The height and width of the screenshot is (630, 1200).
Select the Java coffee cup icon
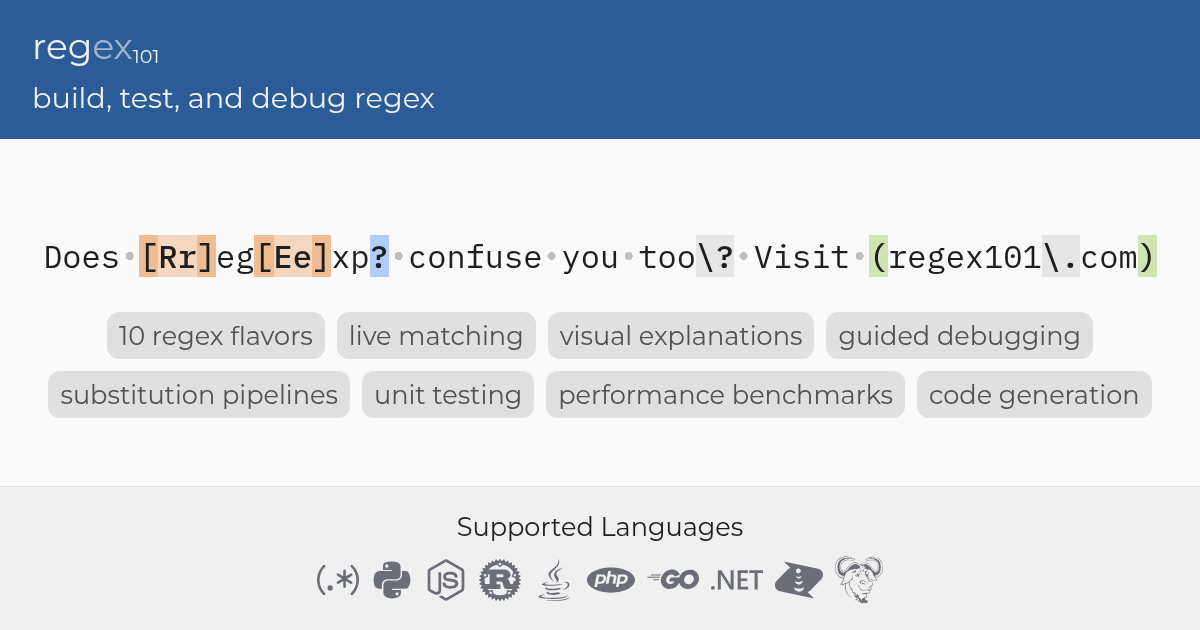(554, 580)
